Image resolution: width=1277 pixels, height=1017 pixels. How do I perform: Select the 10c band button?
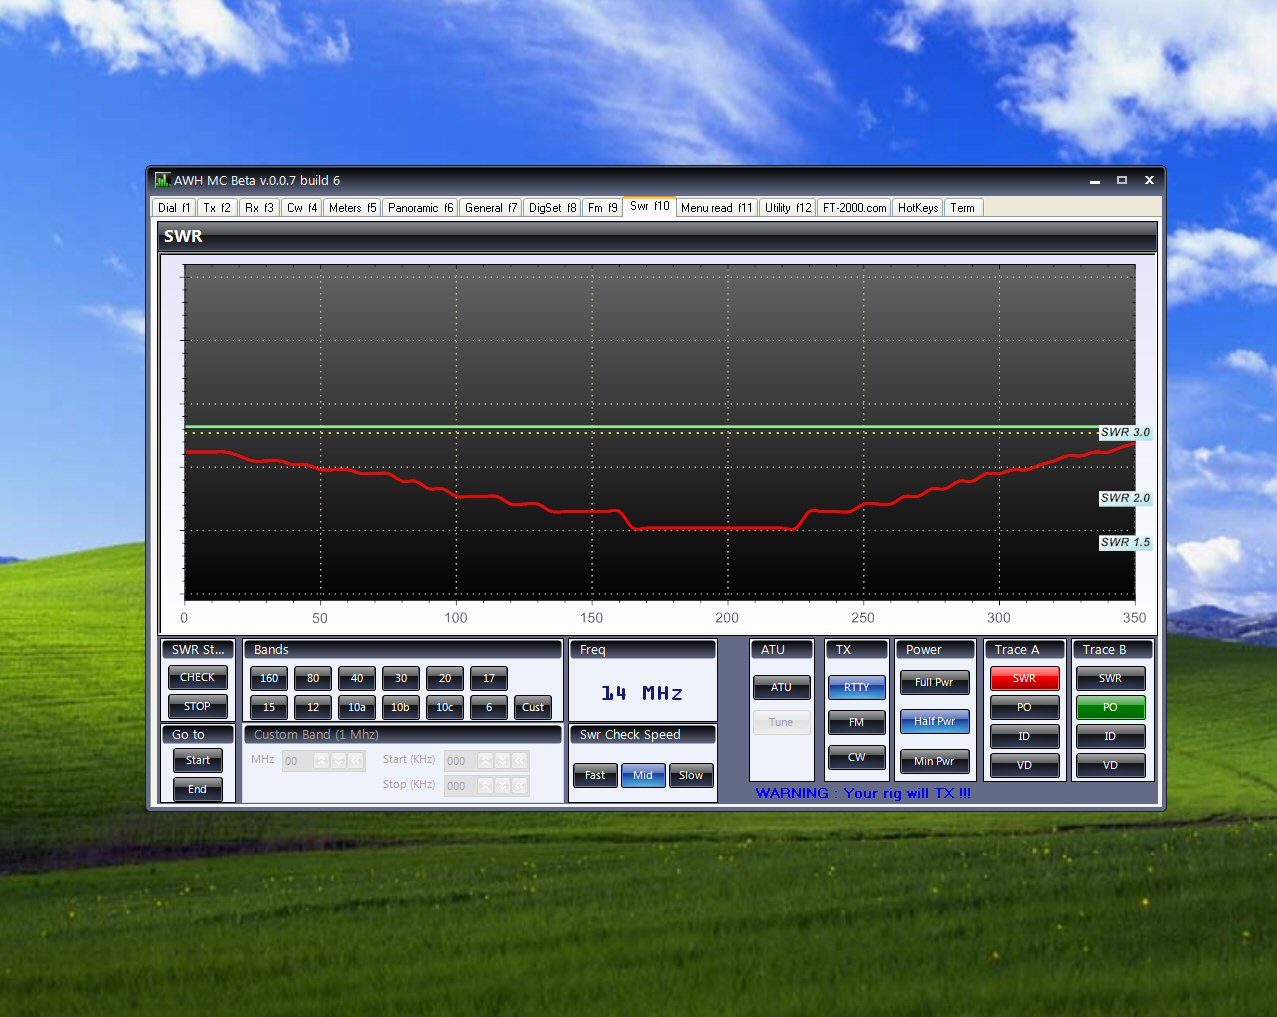click(445, 707)
